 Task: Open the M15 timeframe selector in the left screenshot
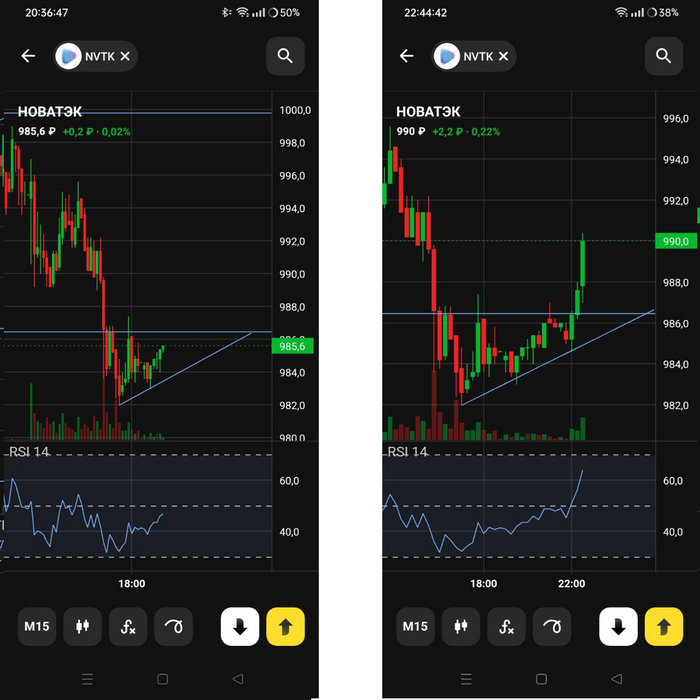(x=37, y=627)
